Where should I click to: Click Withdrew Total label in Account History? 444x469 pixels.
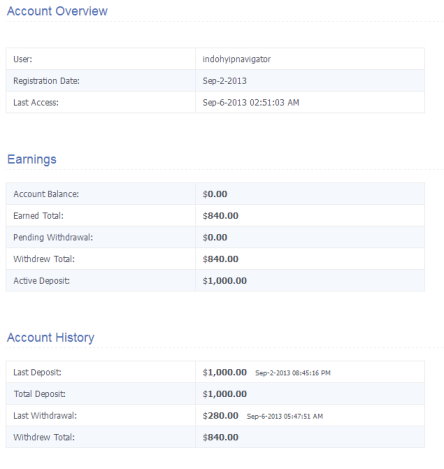pyautogui.click(x=44, y=437)
